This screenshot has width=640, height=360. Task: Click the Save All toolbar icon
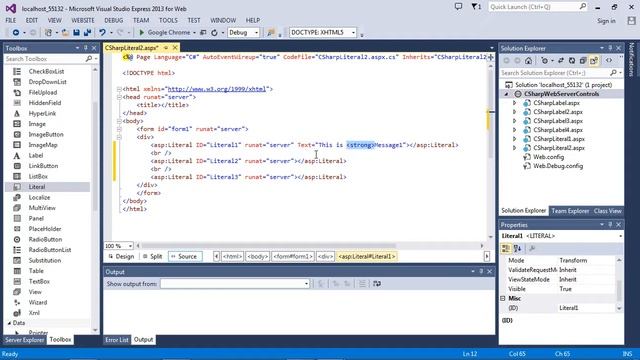(x=87, y=32)
